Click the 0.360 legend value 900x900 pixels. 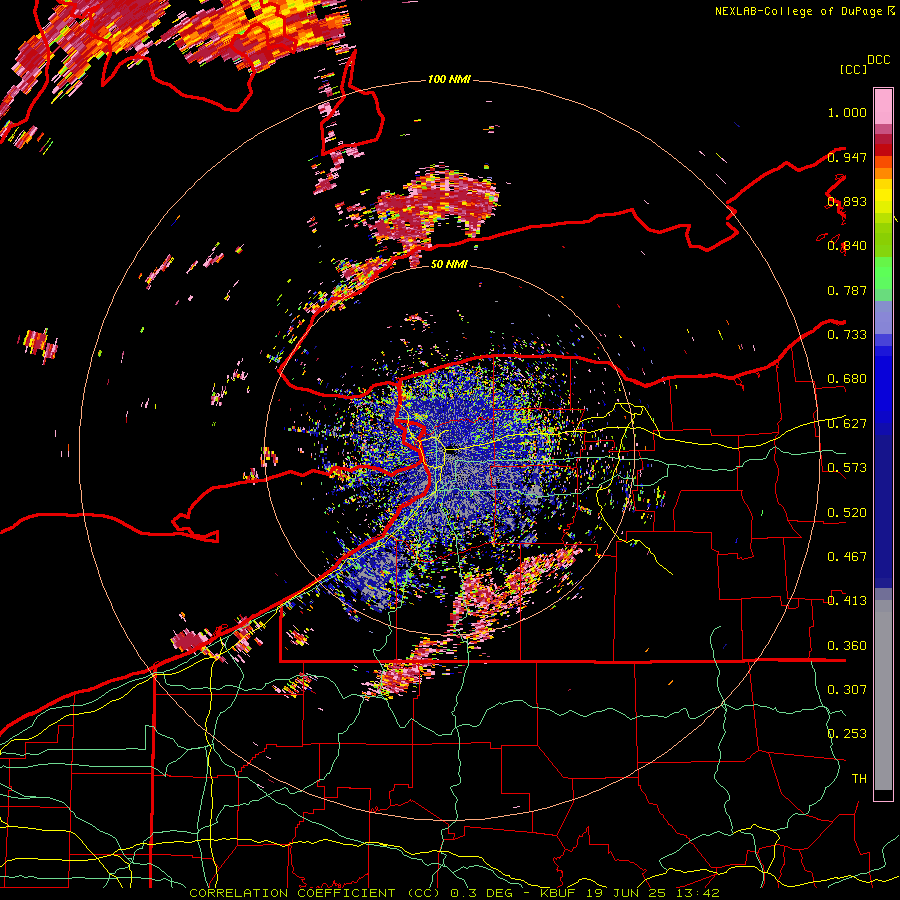(x=847, y=646)
